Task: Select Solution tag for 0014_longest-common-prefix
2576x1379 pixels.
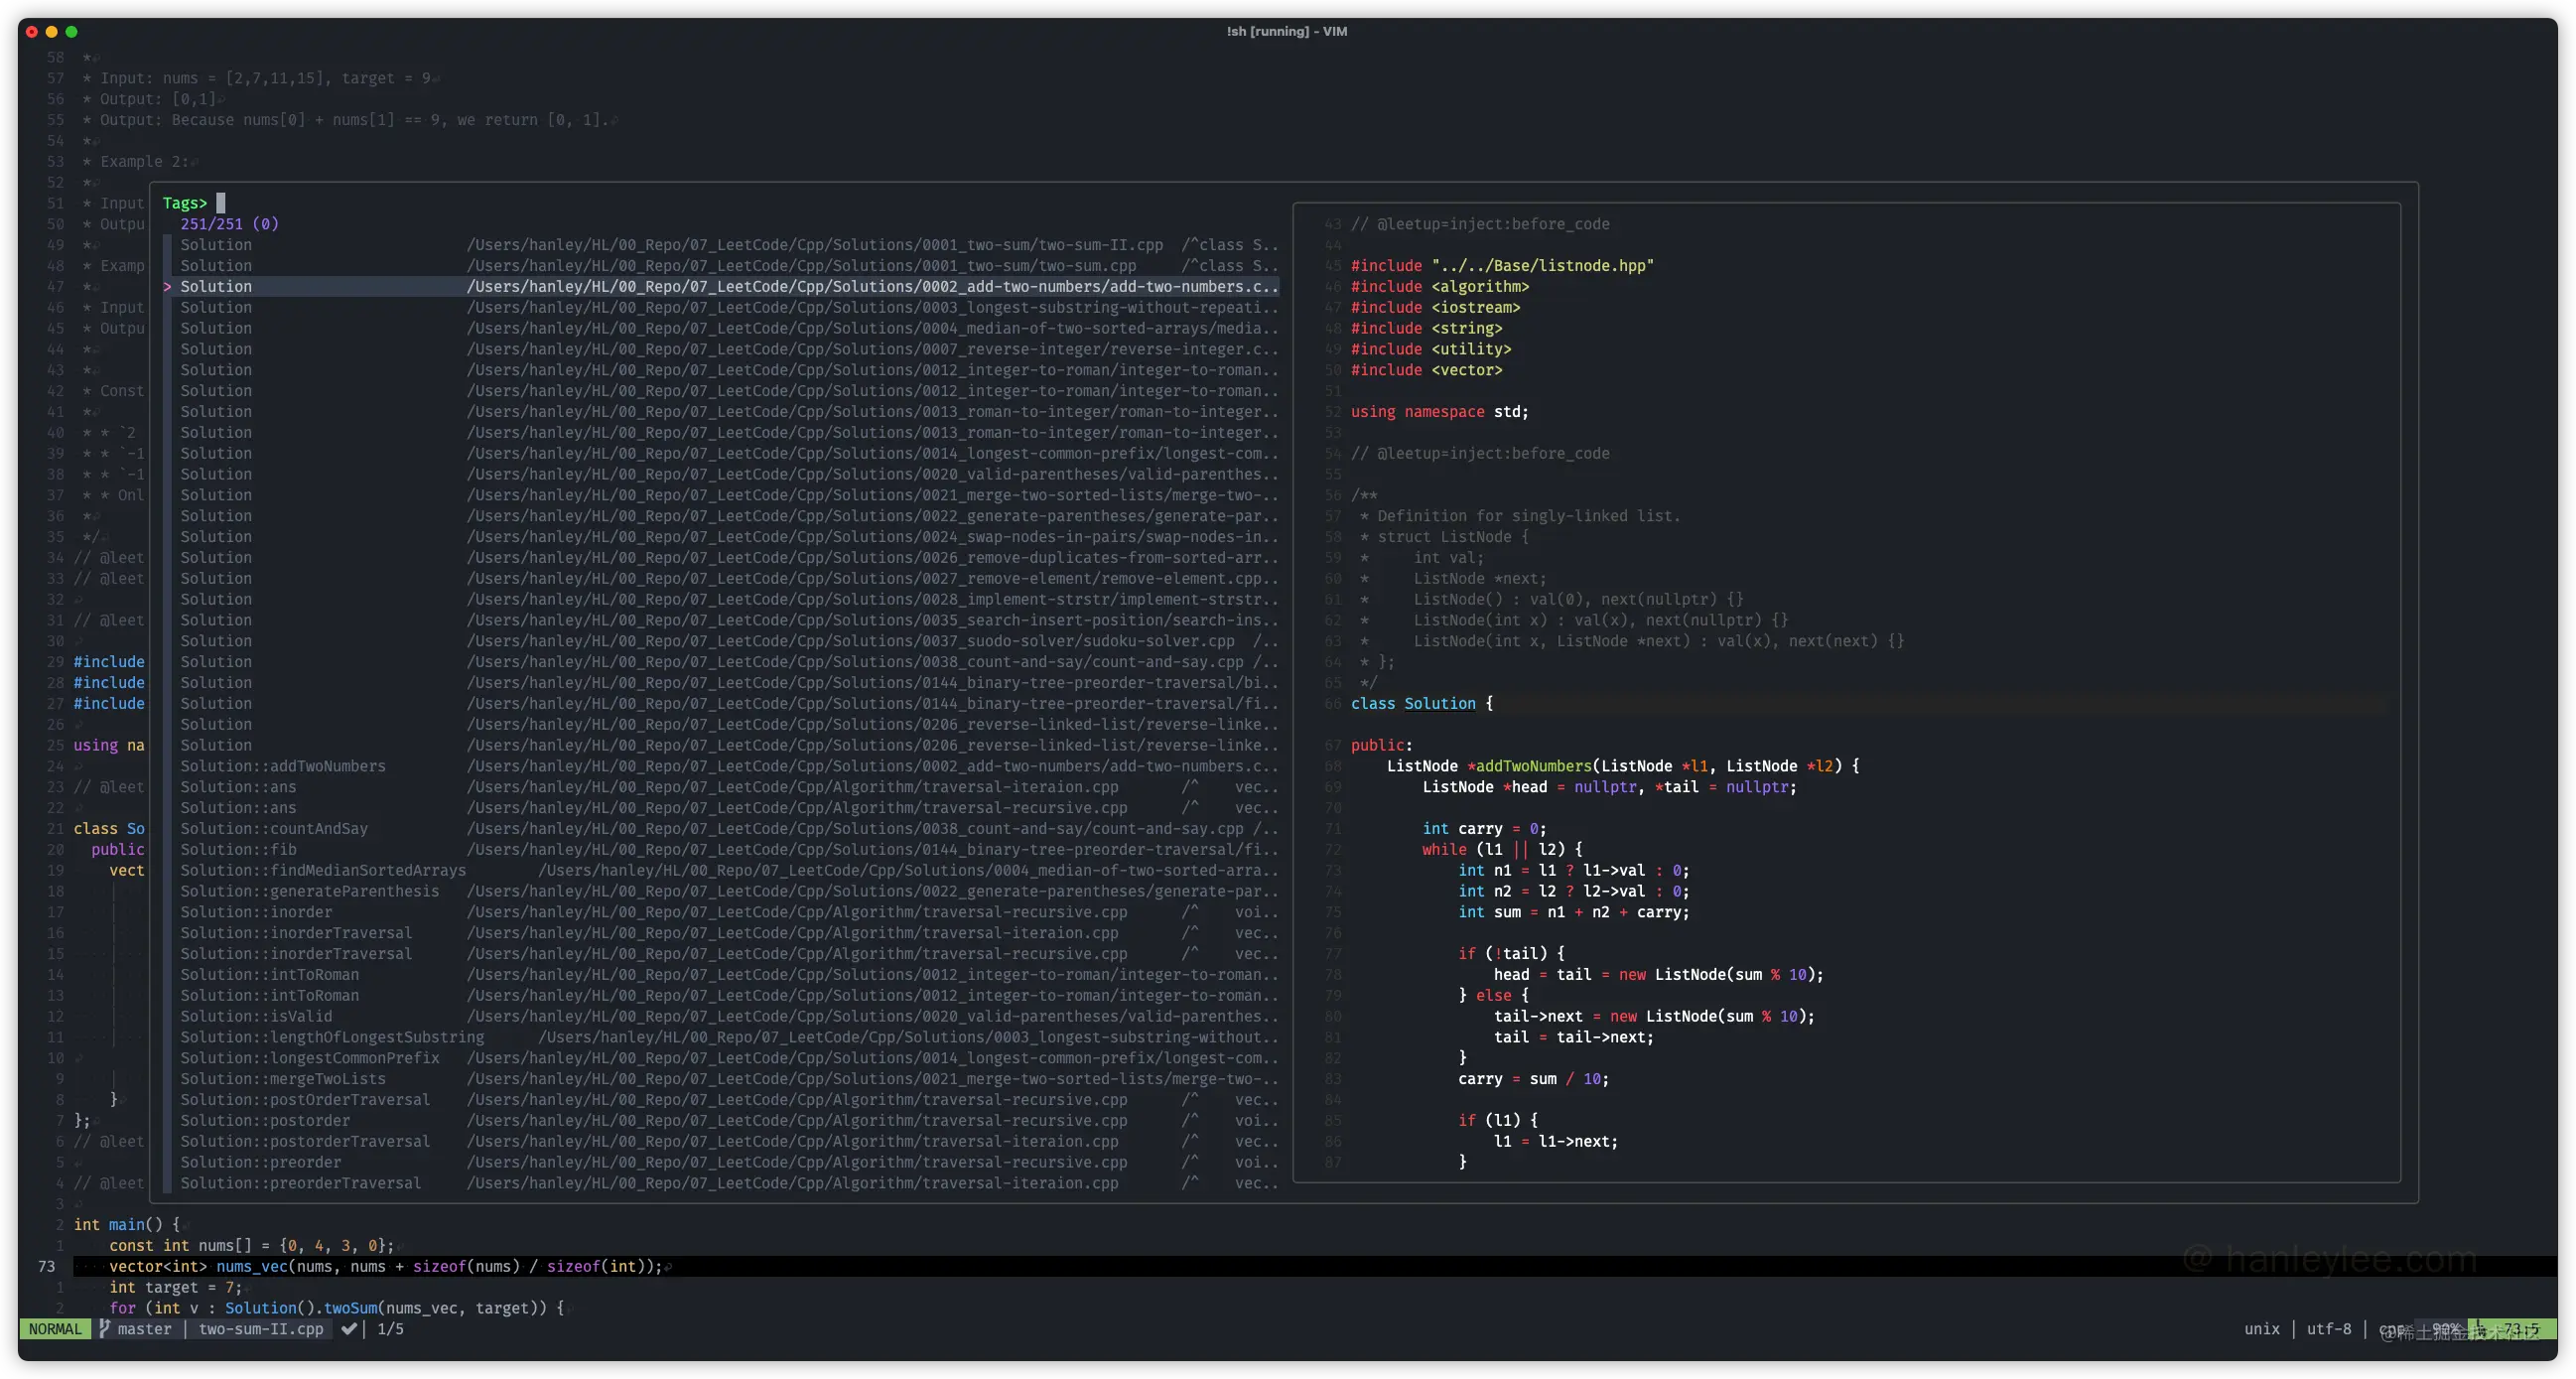Action: [720, 453]
